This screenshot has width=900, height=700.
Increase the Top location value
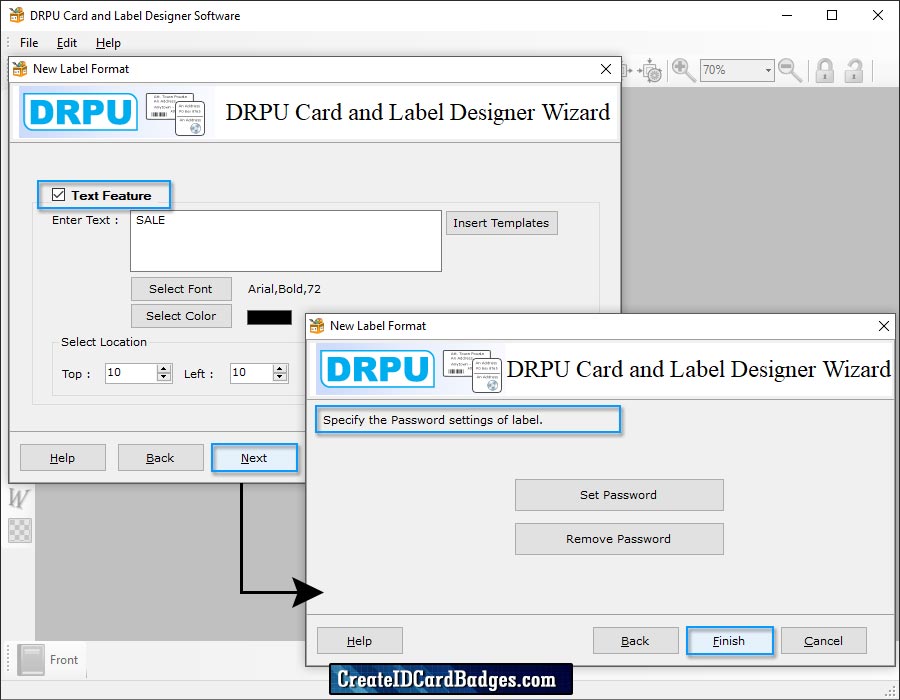pyautogui.click(x=164, y=368)
